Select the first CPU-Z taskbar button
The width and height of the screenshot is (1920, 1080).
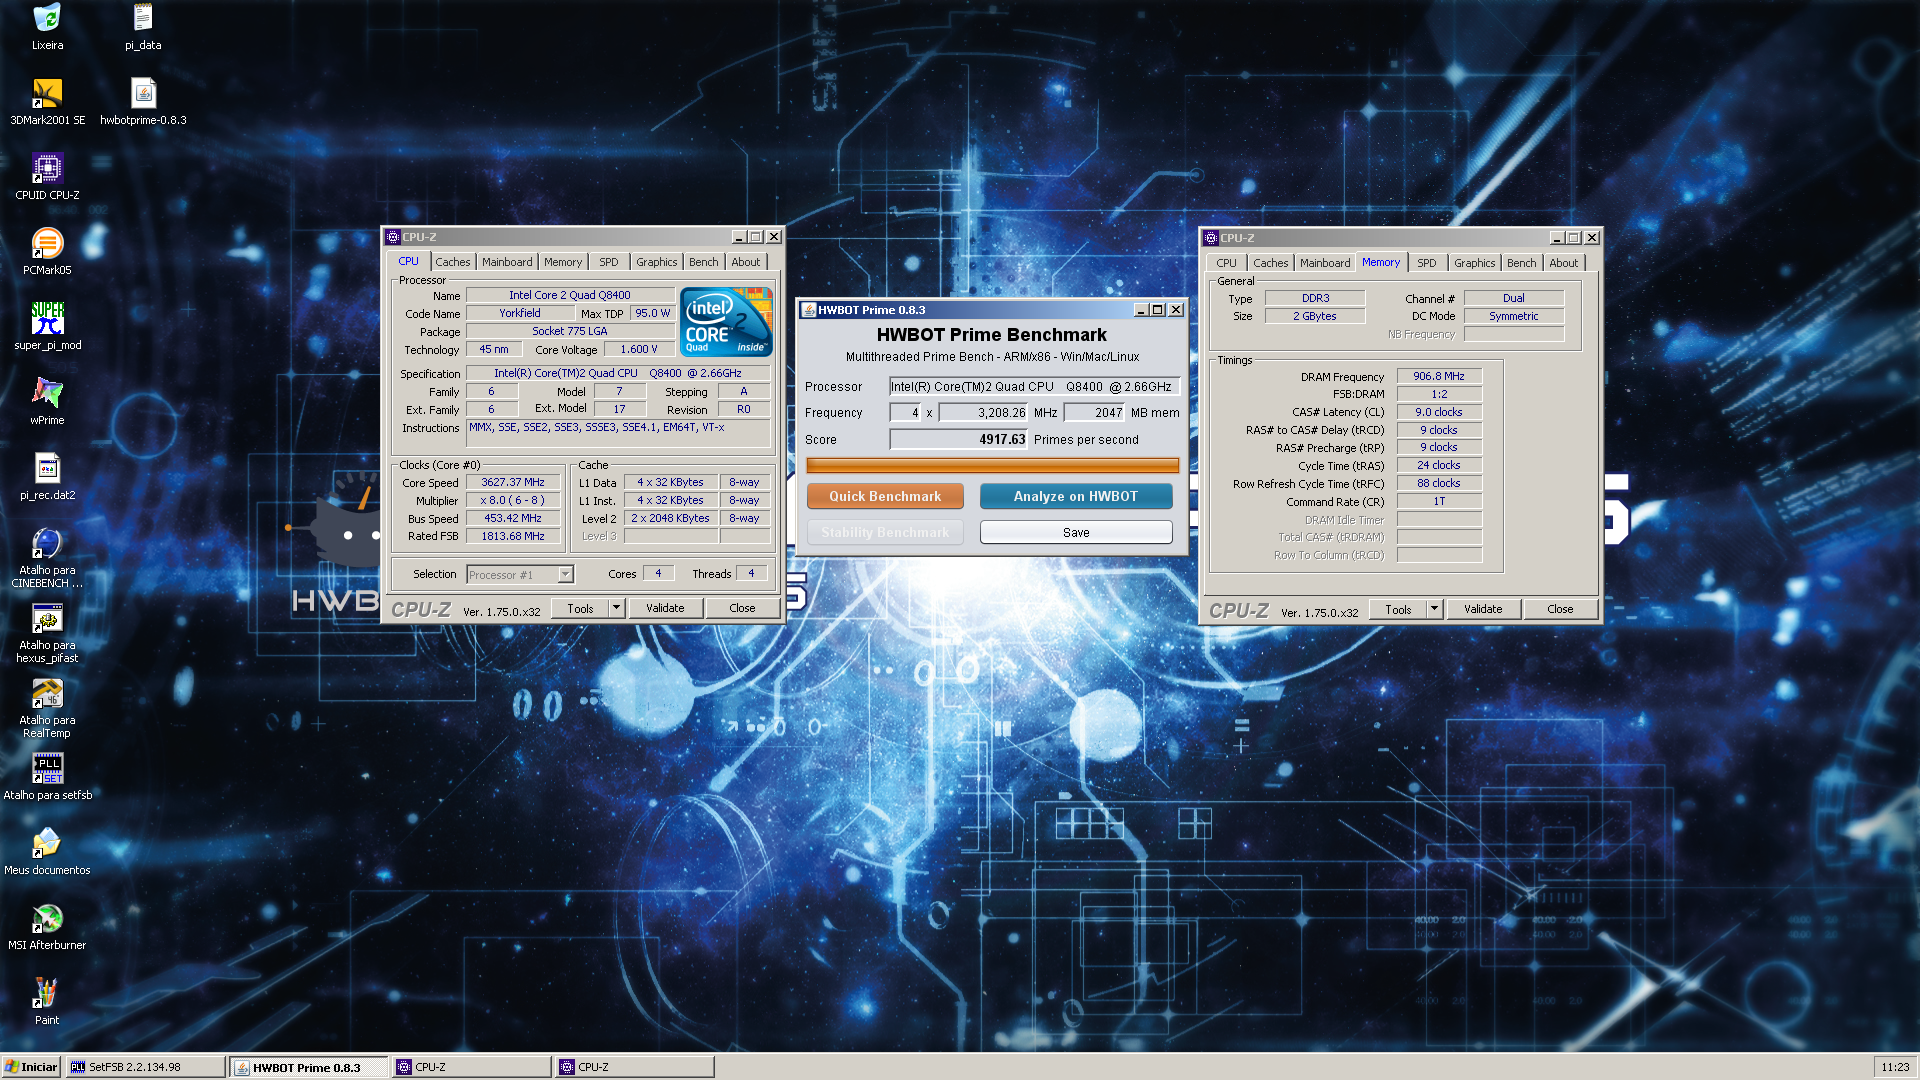point(471,1067)
